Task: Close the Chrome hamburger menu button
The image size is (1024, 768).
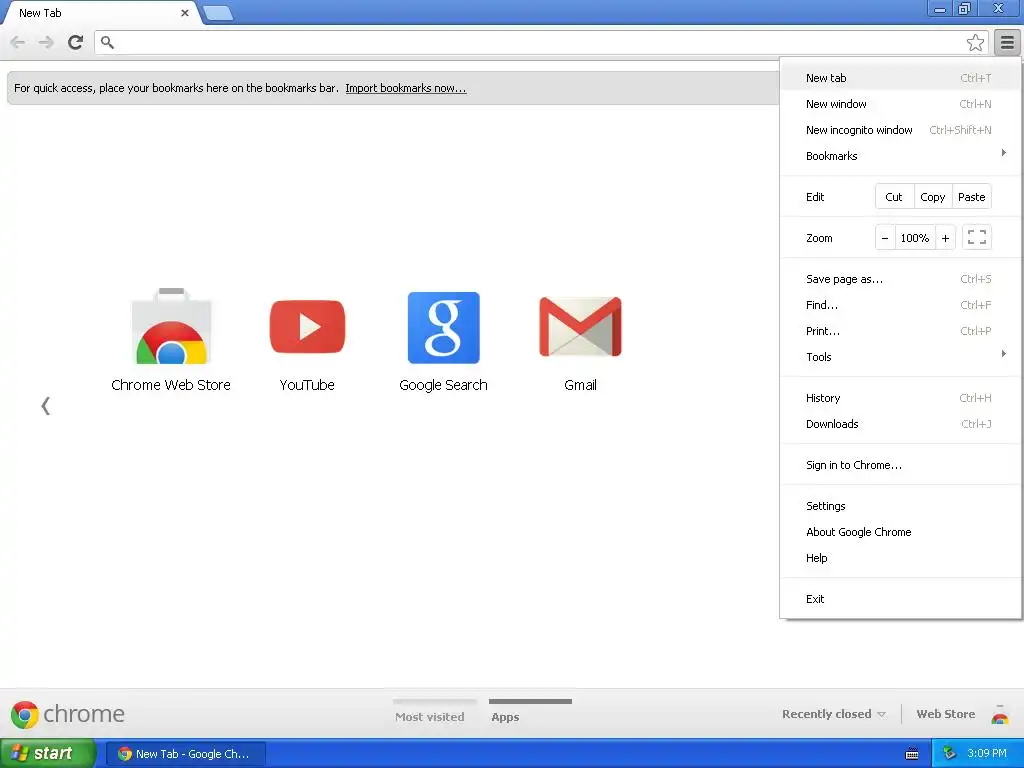Action: click(x=1007, y=42)
